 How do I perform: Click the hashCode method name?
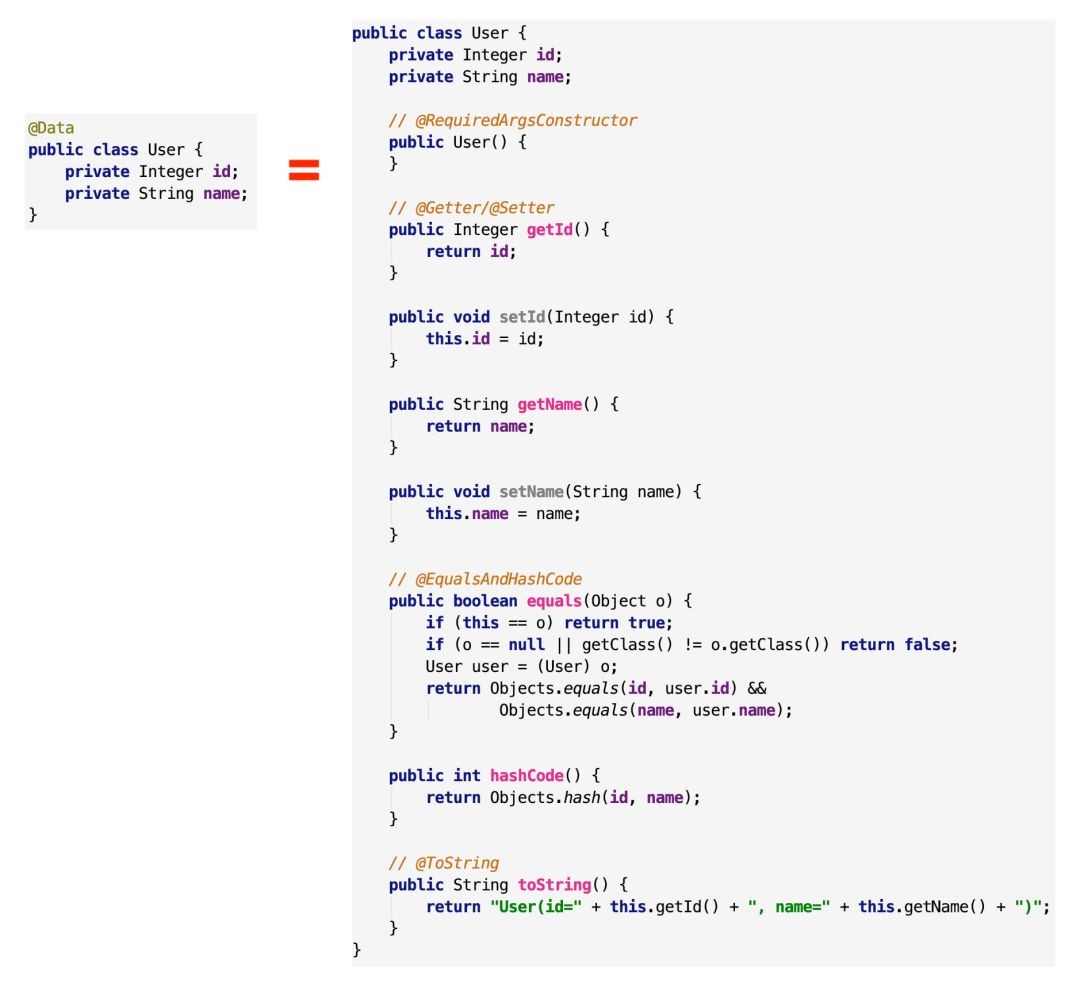click(x=527, y=775)
